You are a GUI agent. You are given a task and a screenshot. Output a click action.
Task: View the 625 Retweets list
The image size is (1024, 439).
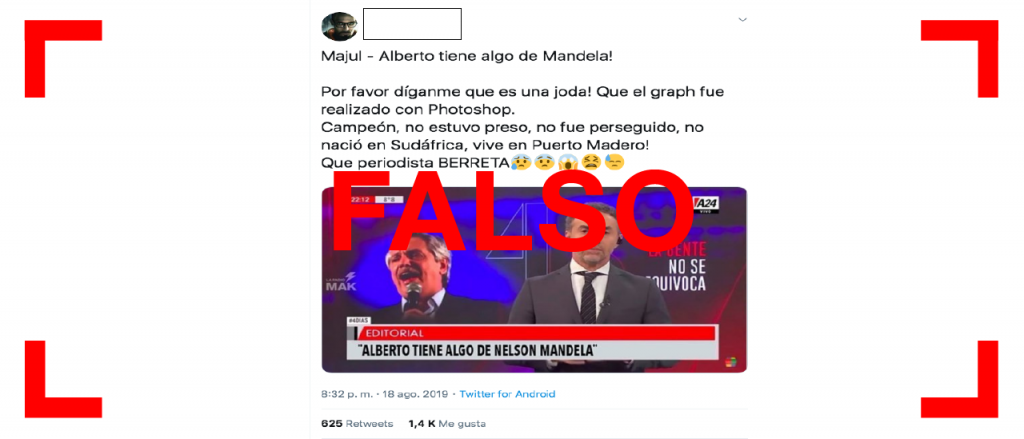(x=357, y=423)
